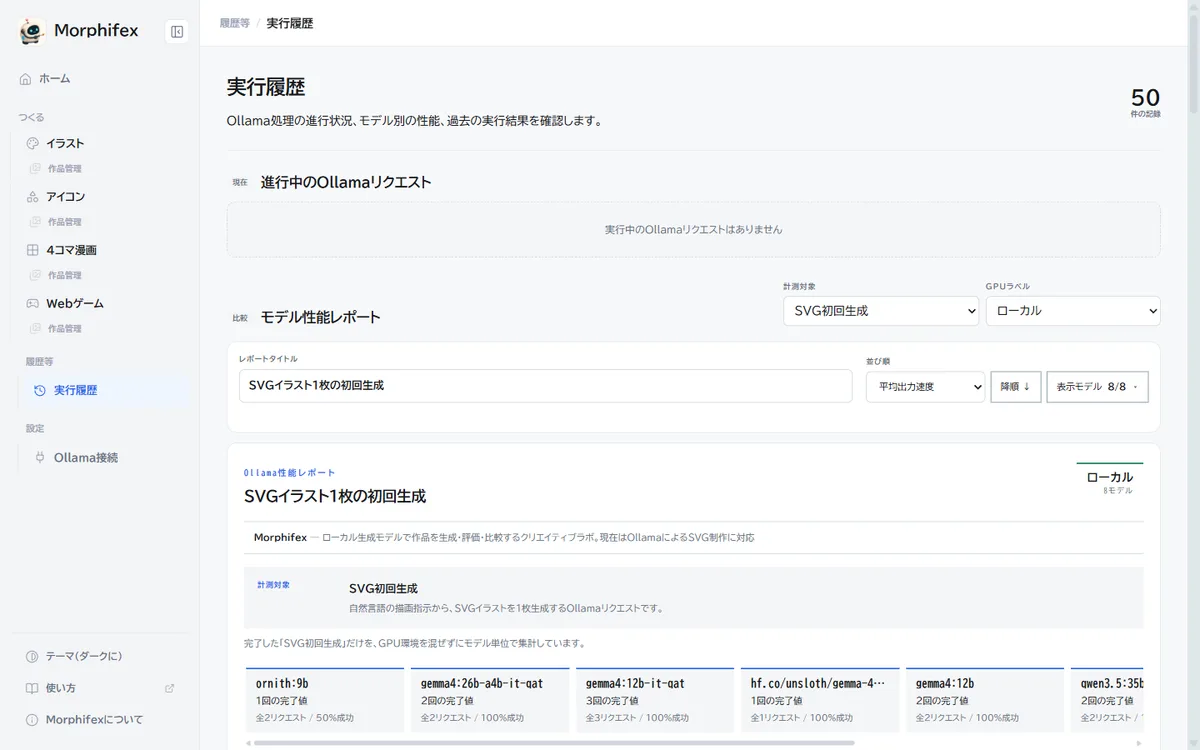Open the Ollama接続 plug icon
Screen dimensions: 1200x750
pyautogui.click(x=40, y=457)
